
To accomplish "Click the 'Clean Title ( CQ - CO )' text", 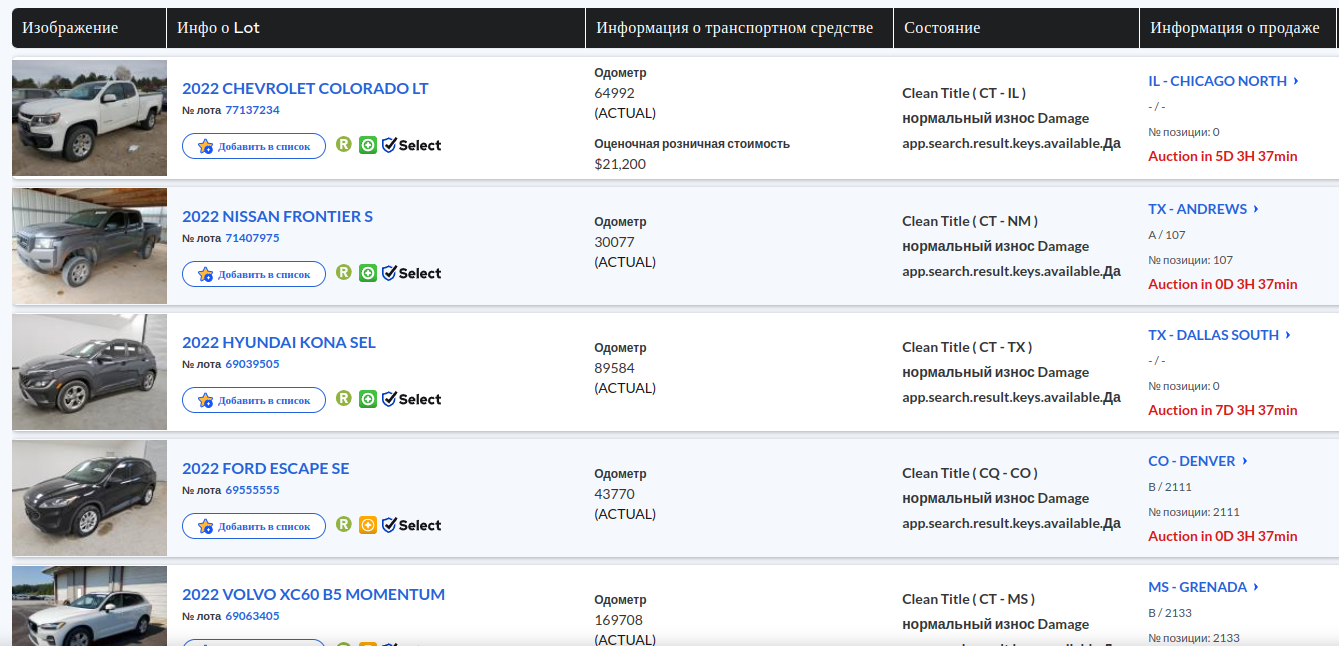I will pos(970,473).
